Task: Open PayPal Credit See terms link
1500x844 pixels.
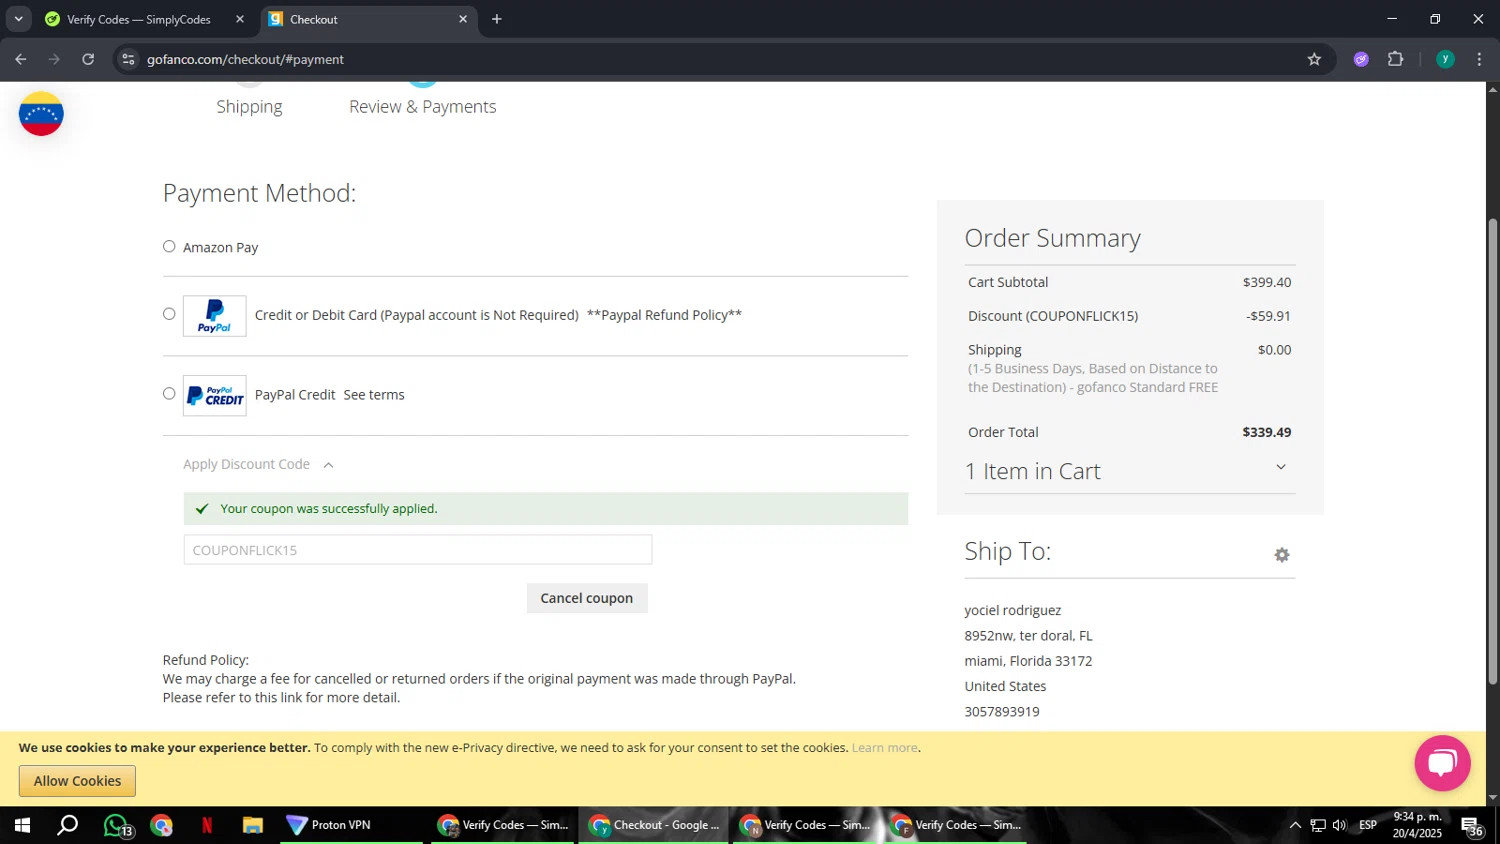Action: 374,395
